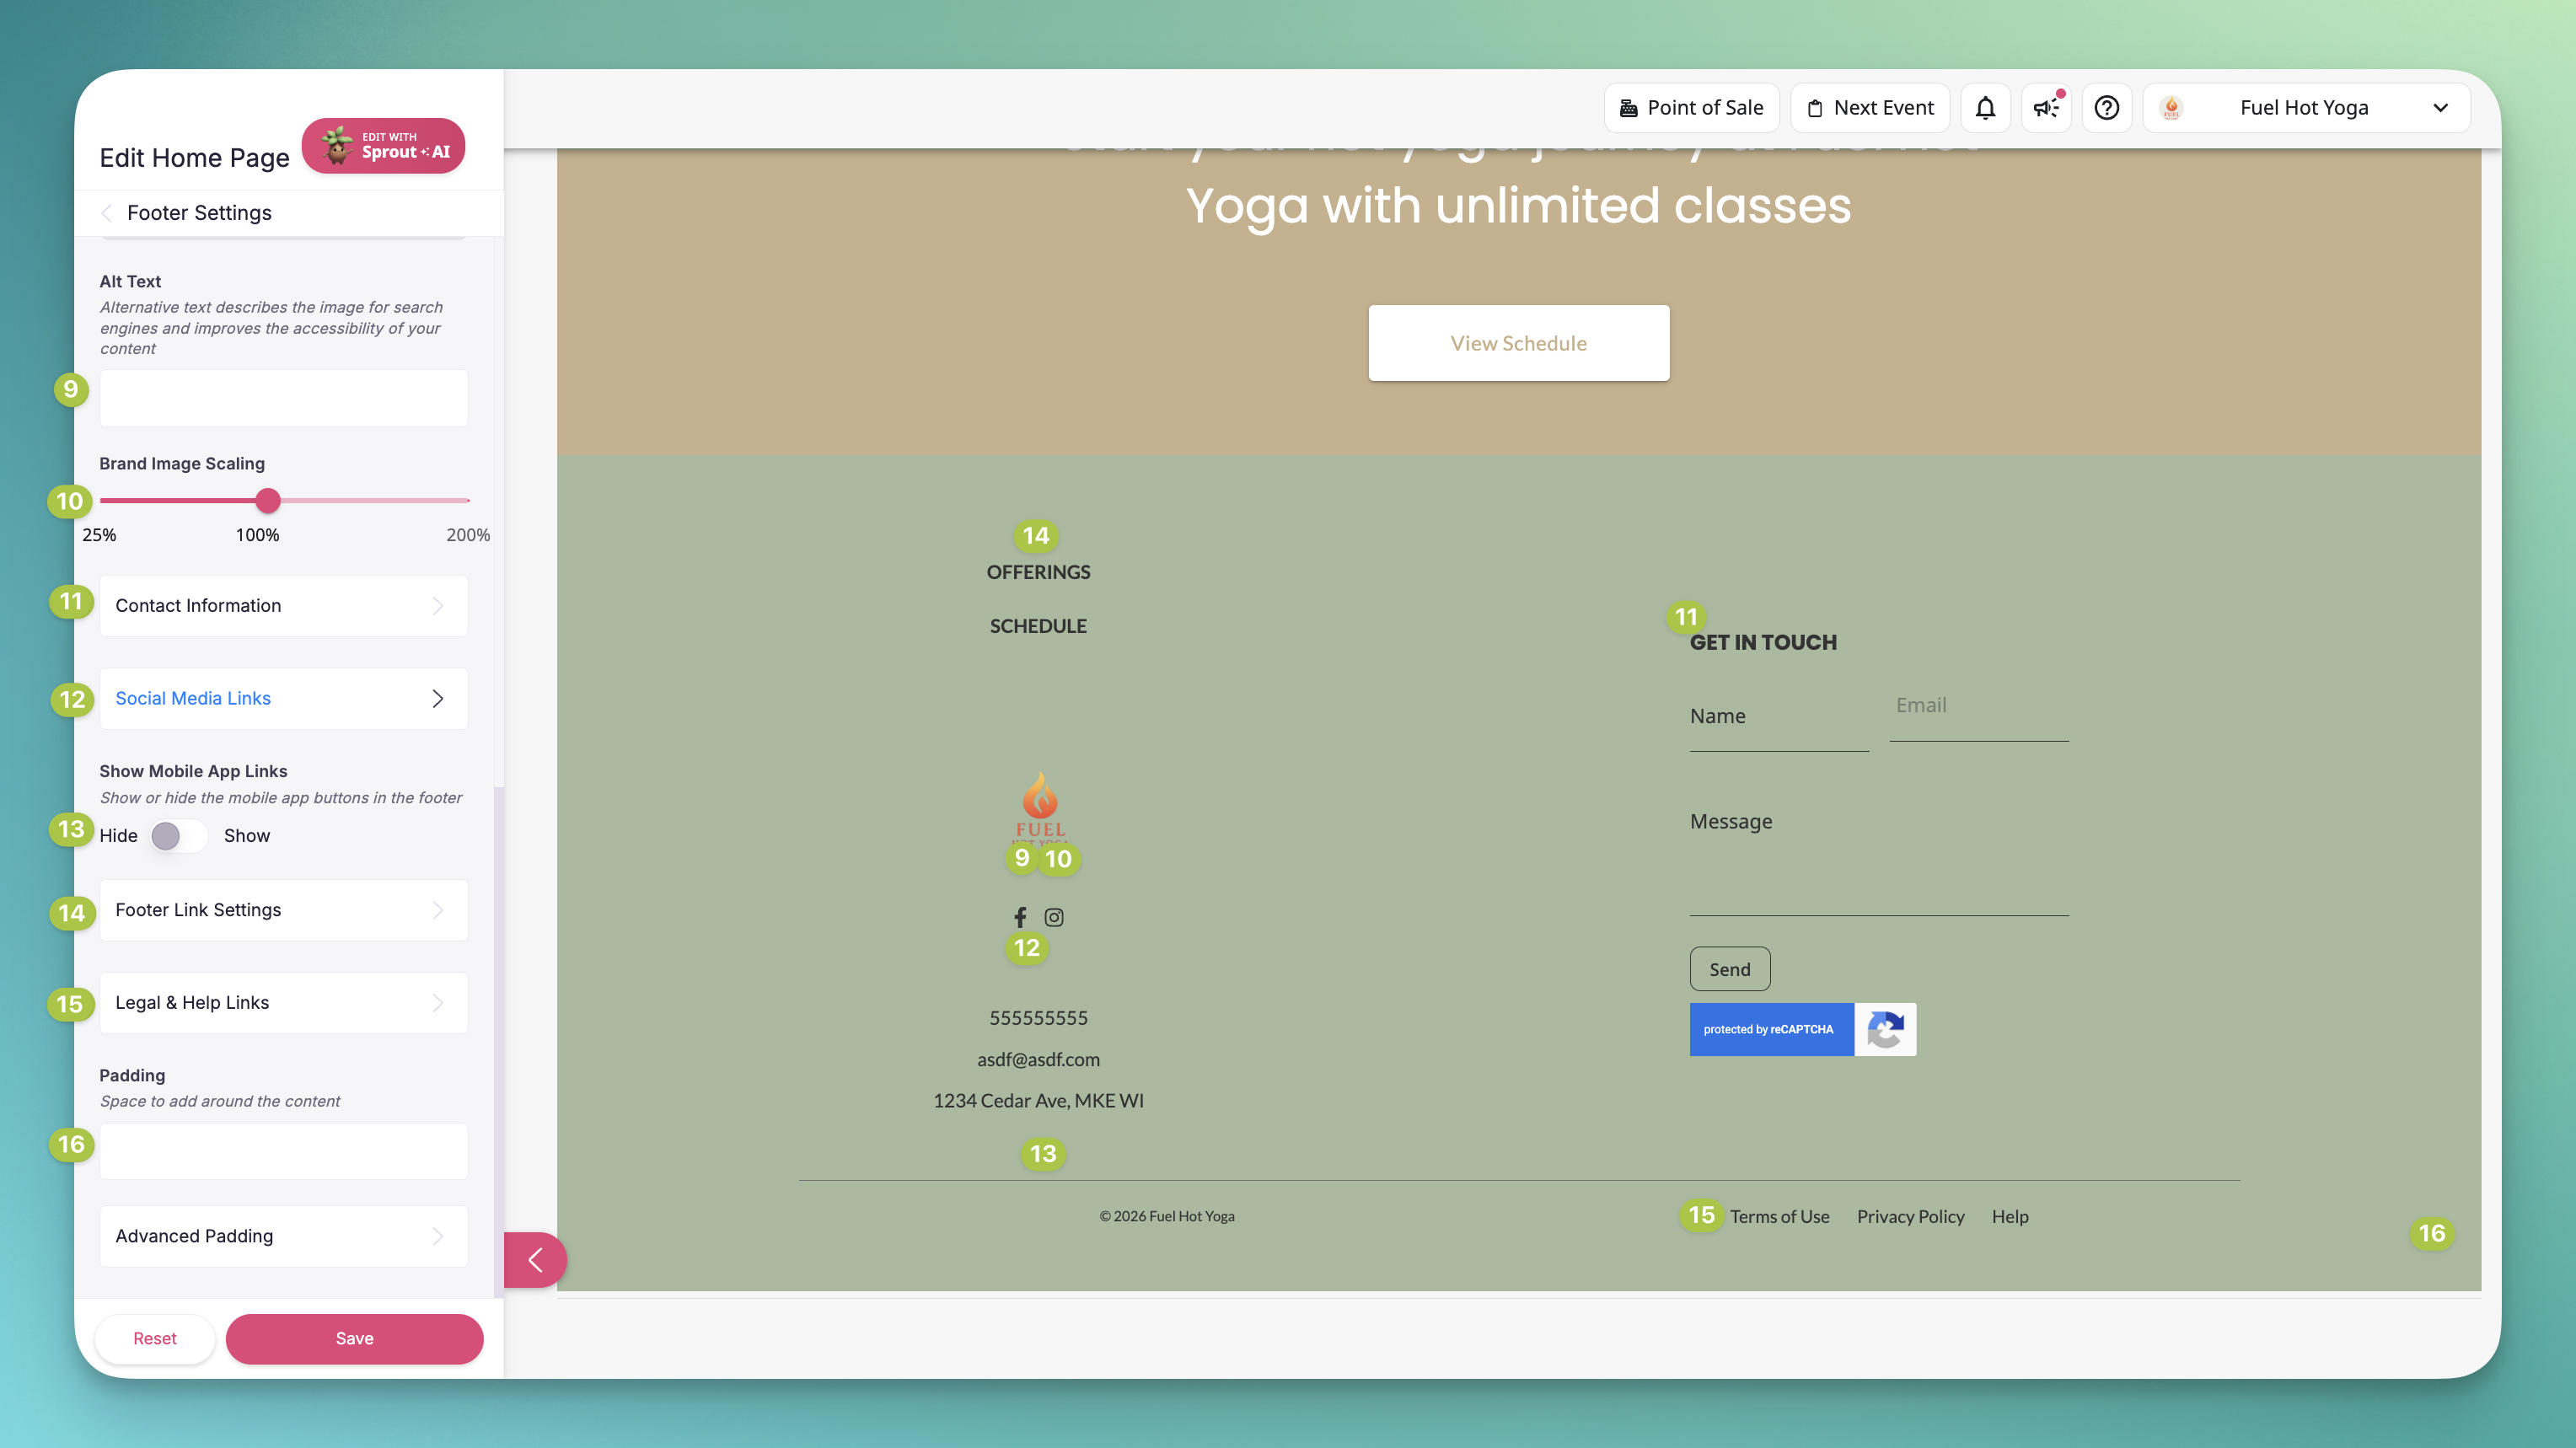Click the GET IN TOUCH heading
Image resolution: width=2576 pixels, height=1448 pixels.
pyautogui.click(x=1763, y=642)
